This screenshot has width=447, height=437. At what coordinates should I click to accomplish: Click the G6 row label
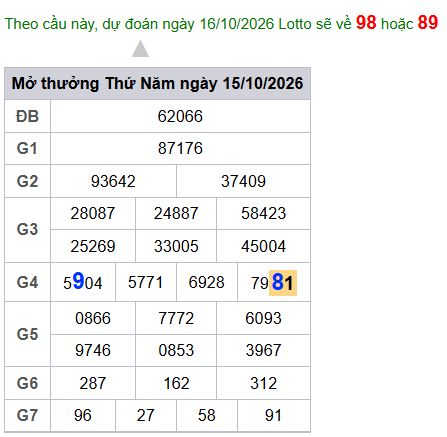tap(27, 383)
